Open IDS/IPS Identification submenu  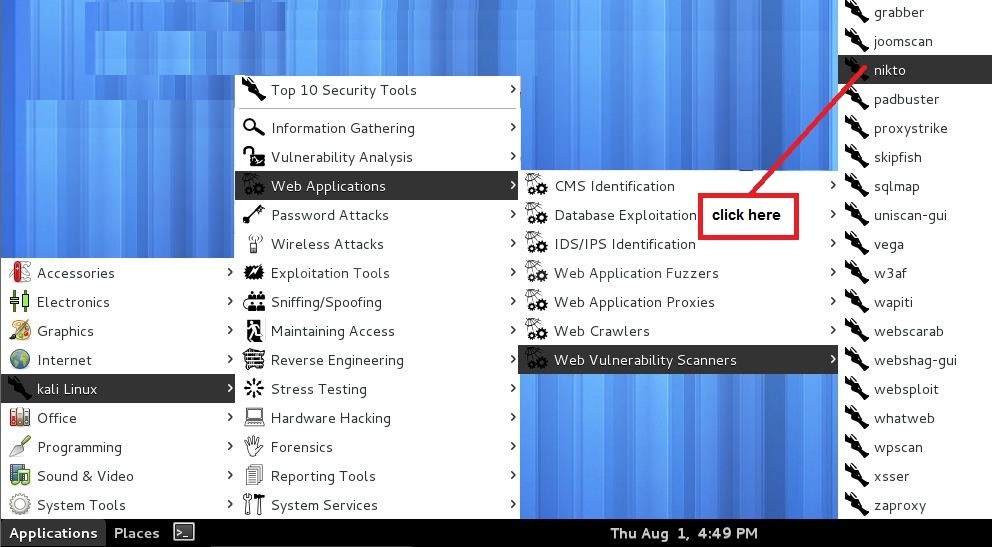[x=678, y=243]
